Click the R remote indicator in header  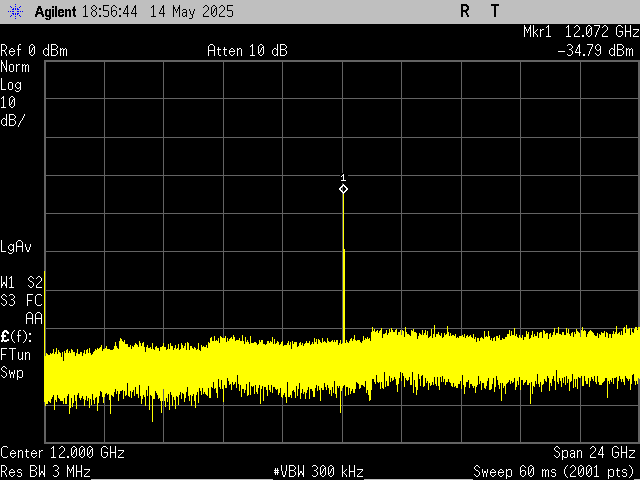(464, 11)
